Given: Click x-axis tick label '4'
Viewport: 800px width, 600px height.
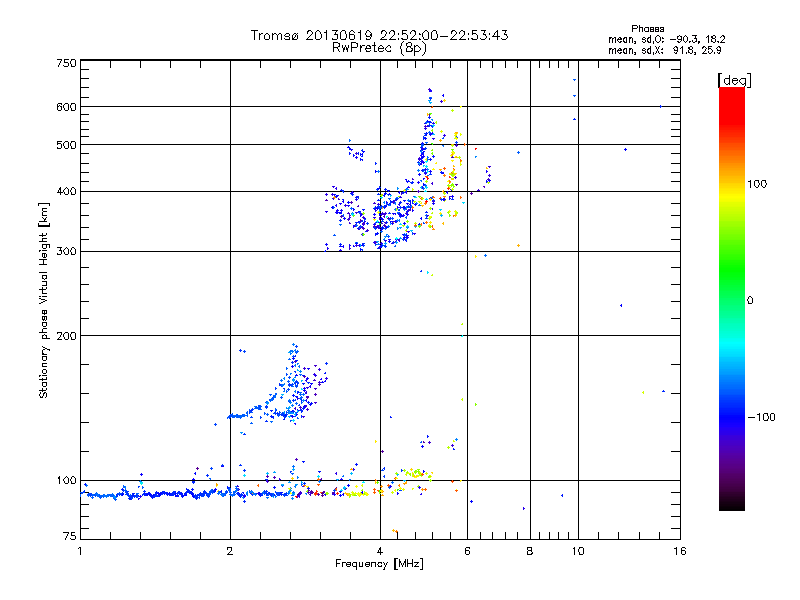Looking at the screenshot, I should (380, 551).
